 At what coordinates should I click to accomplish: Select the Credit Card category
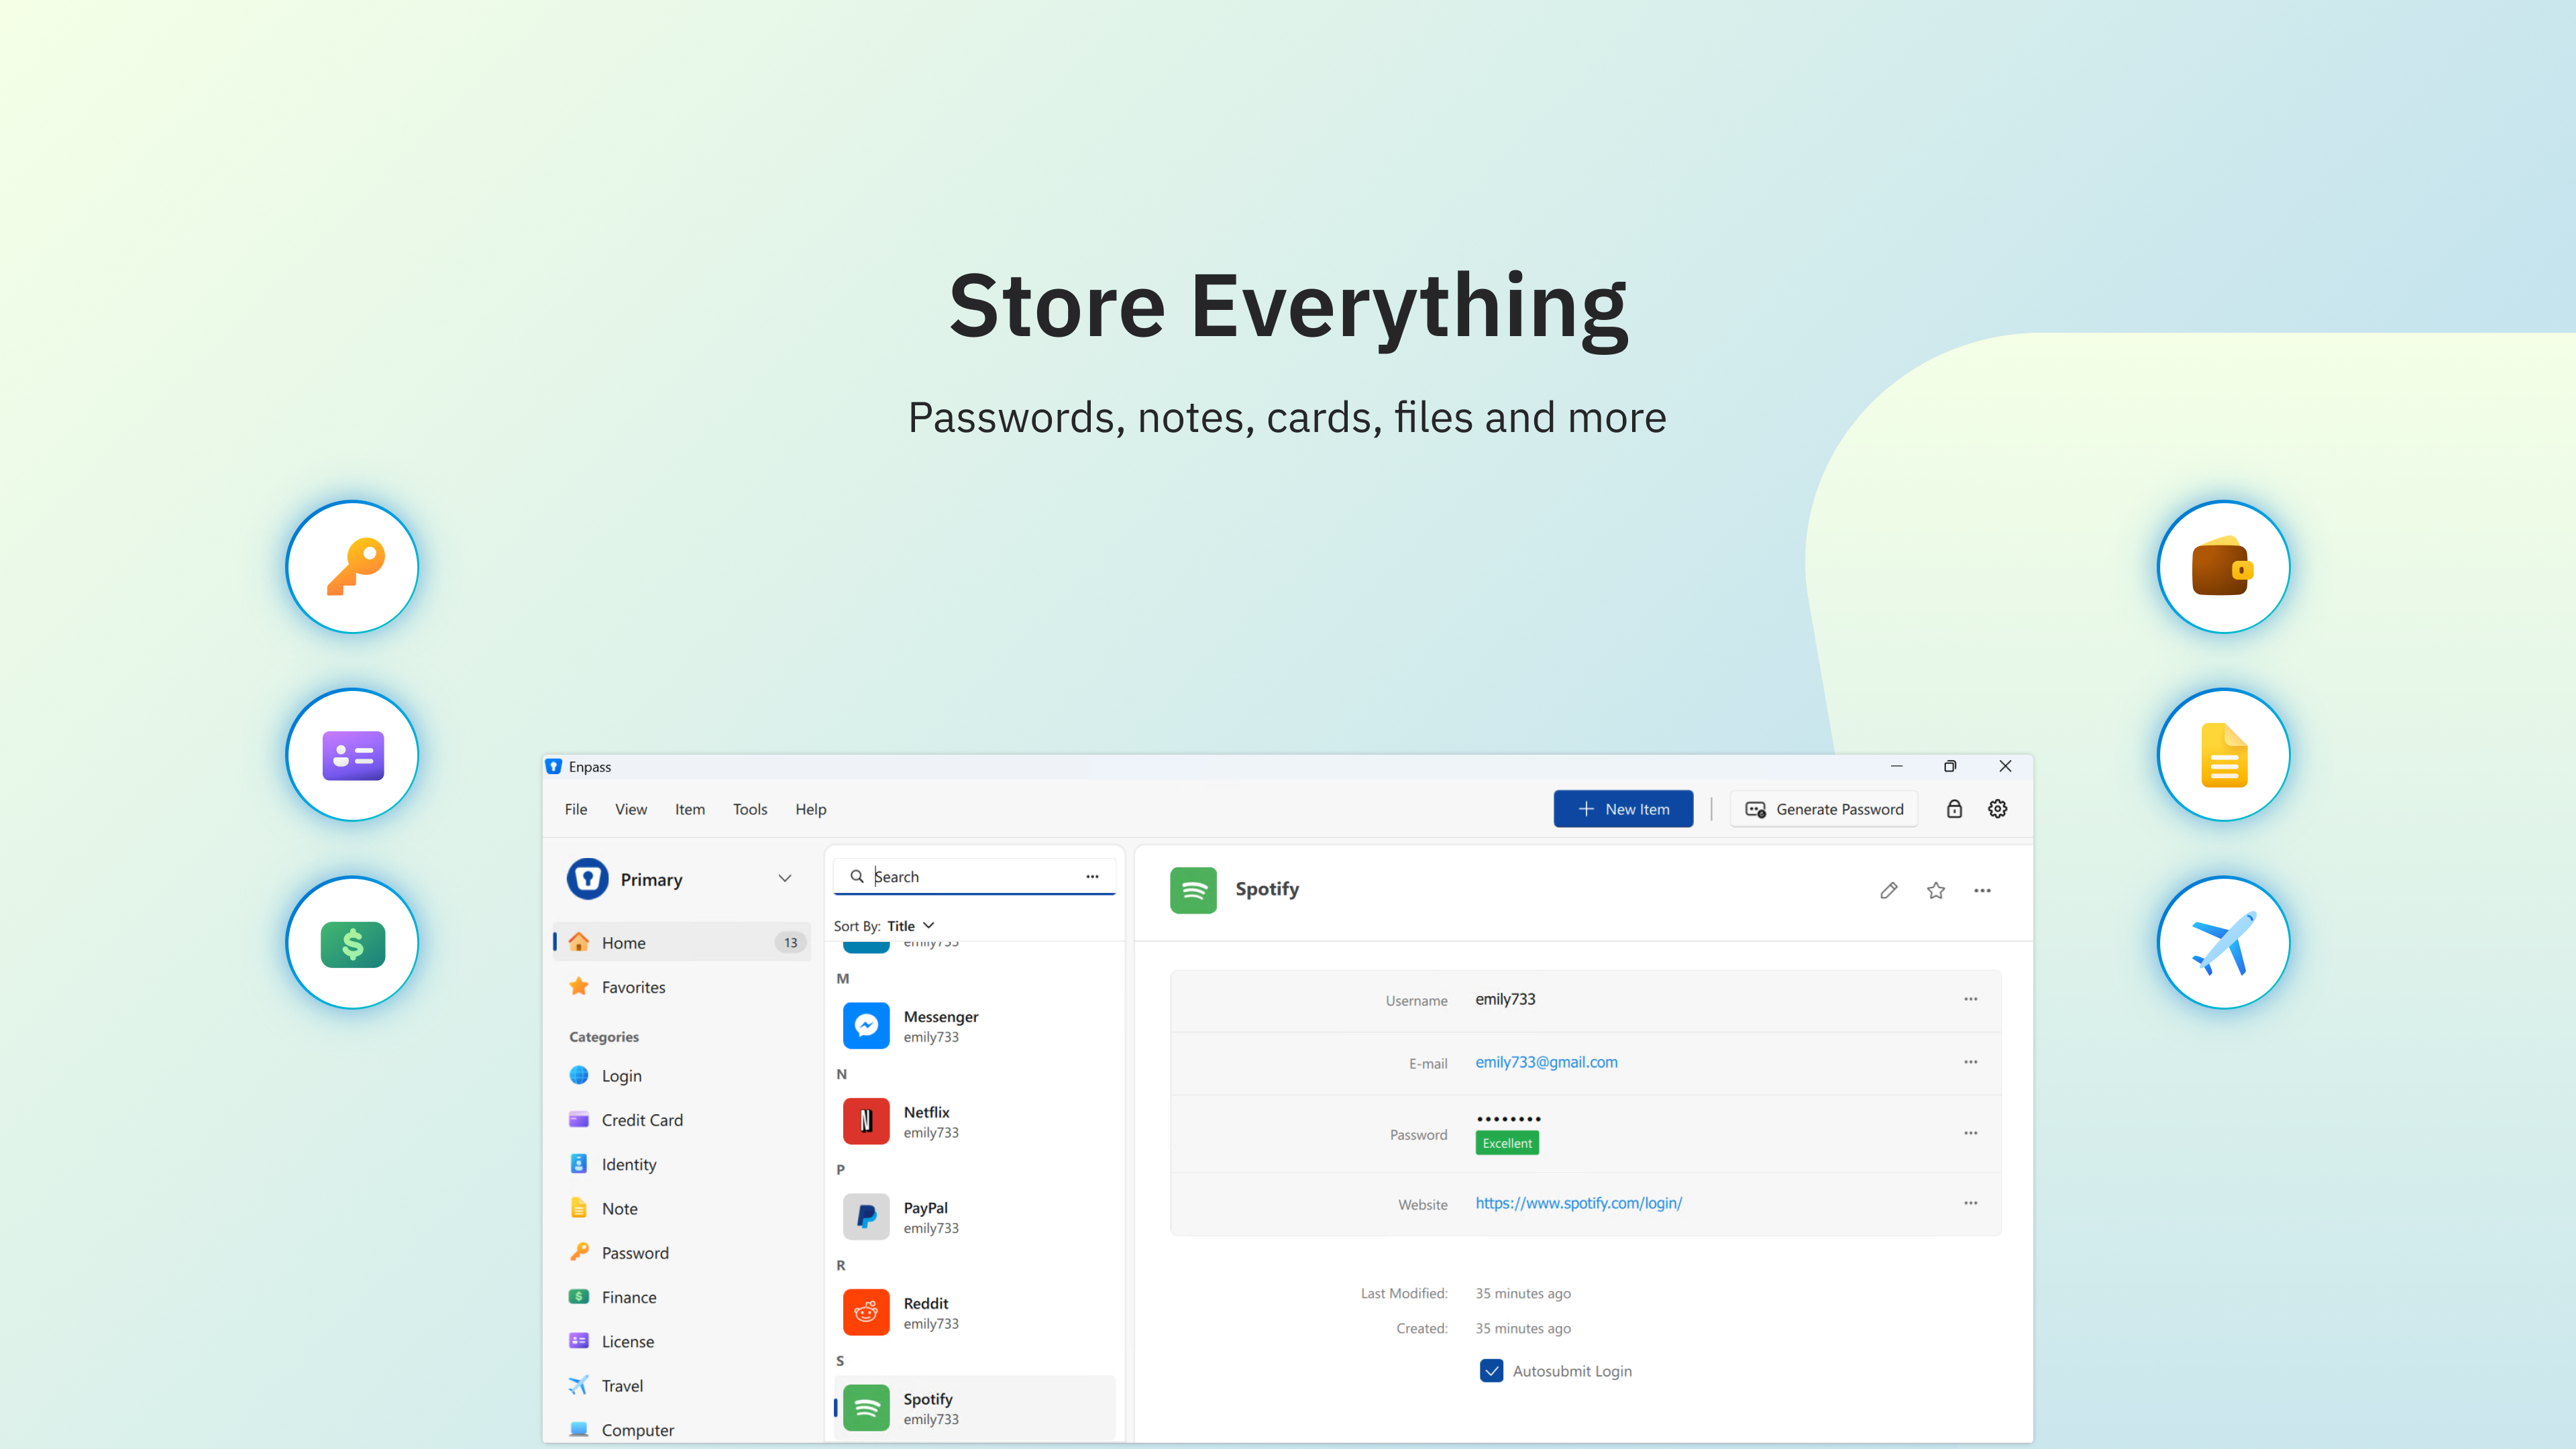[x=682, y=1120]
